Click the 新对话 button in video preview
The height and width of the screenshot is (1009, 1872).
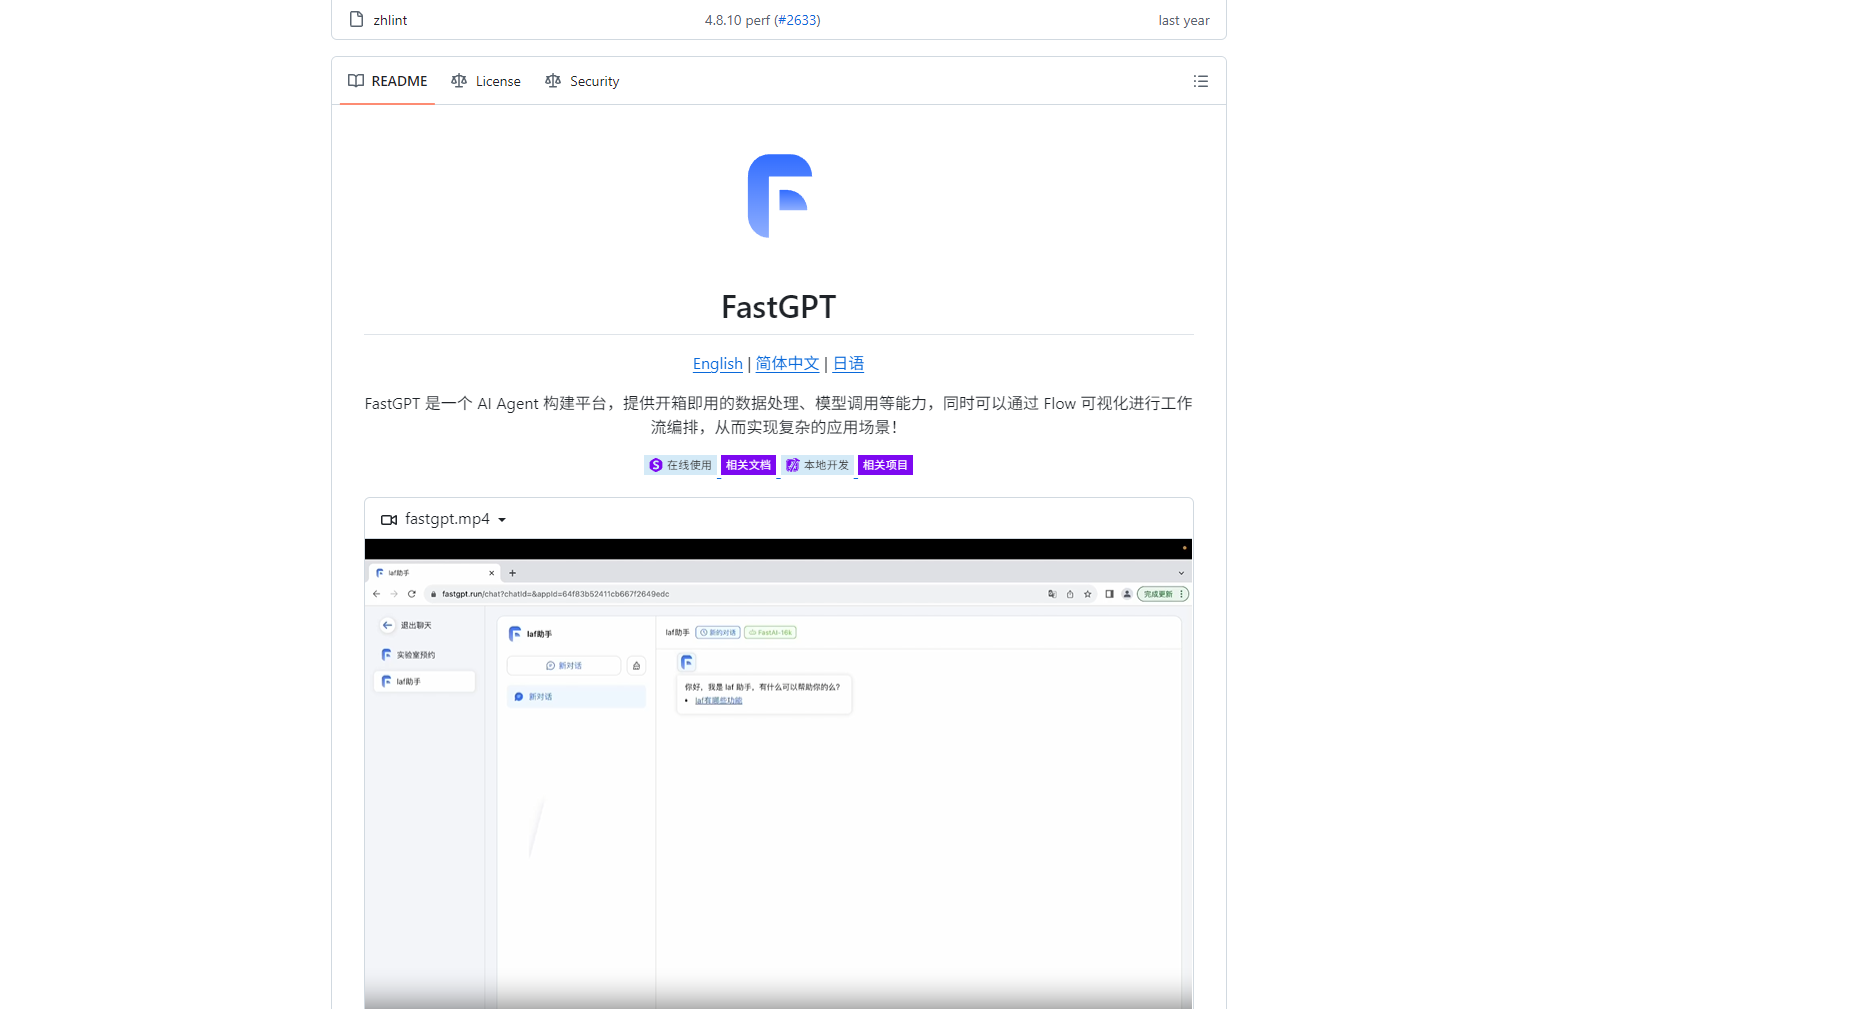564,665
